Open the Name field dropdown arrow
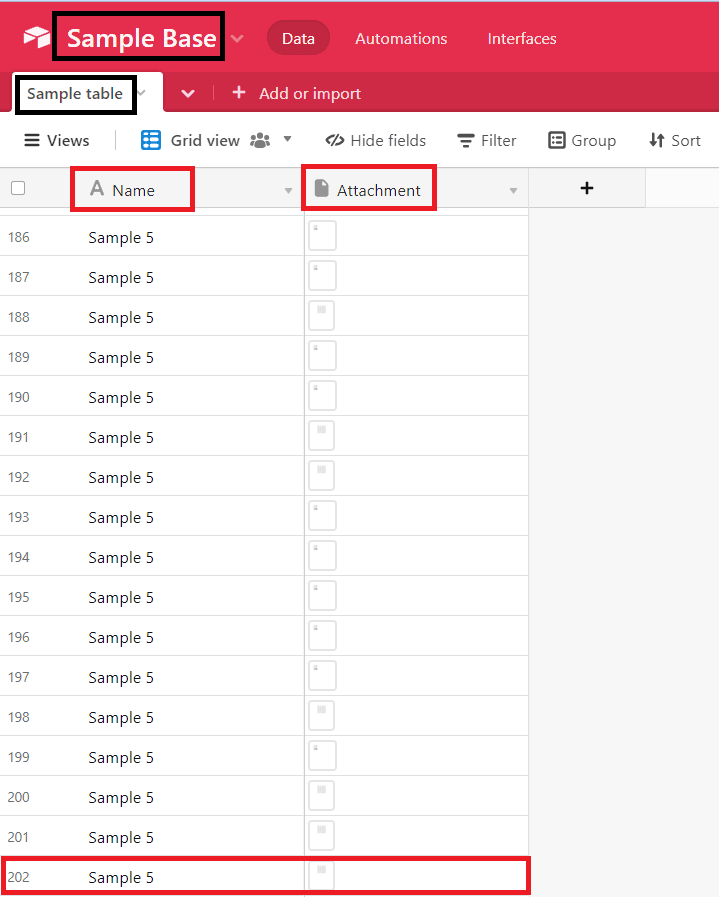The image size is (719, 897). [288, 190]
